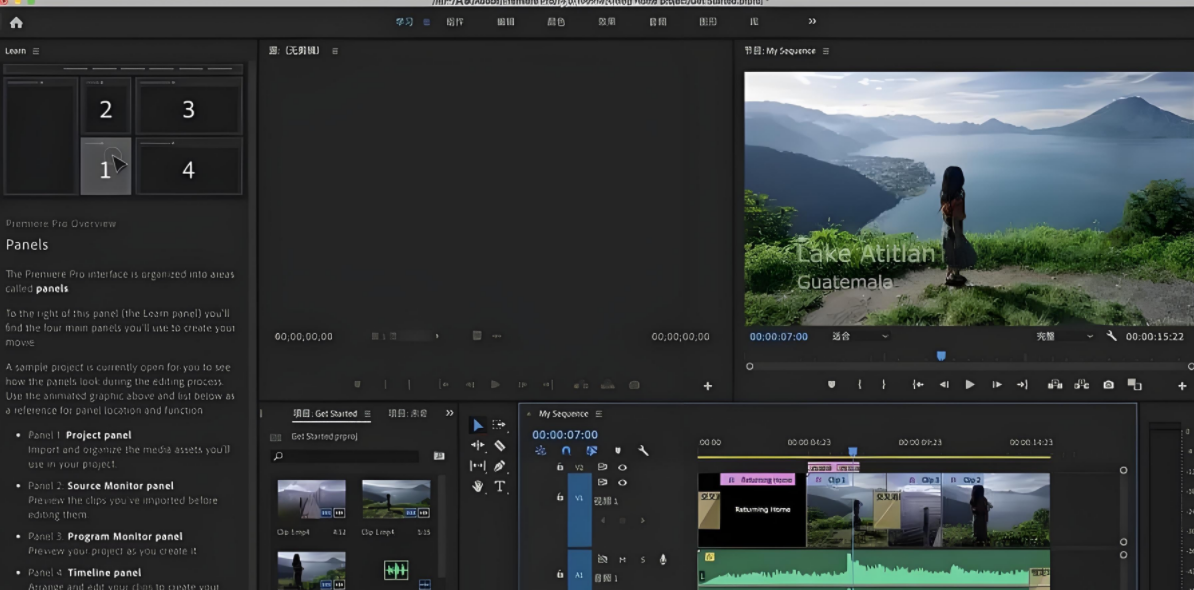Play the sequence in Program Monitor

coord(970,384)
